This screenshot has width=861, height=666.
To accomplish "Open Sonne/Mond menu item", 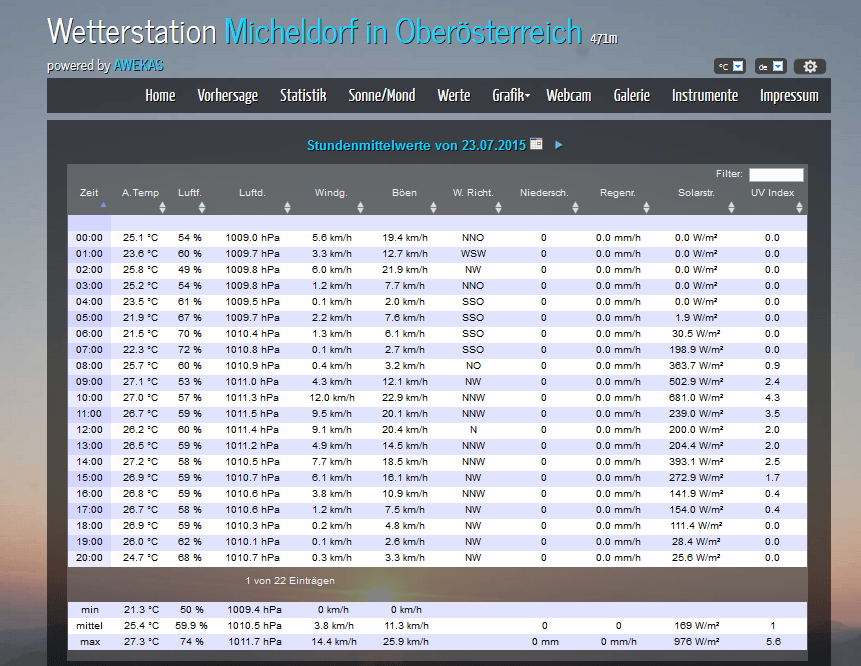I will coord(382,96).
